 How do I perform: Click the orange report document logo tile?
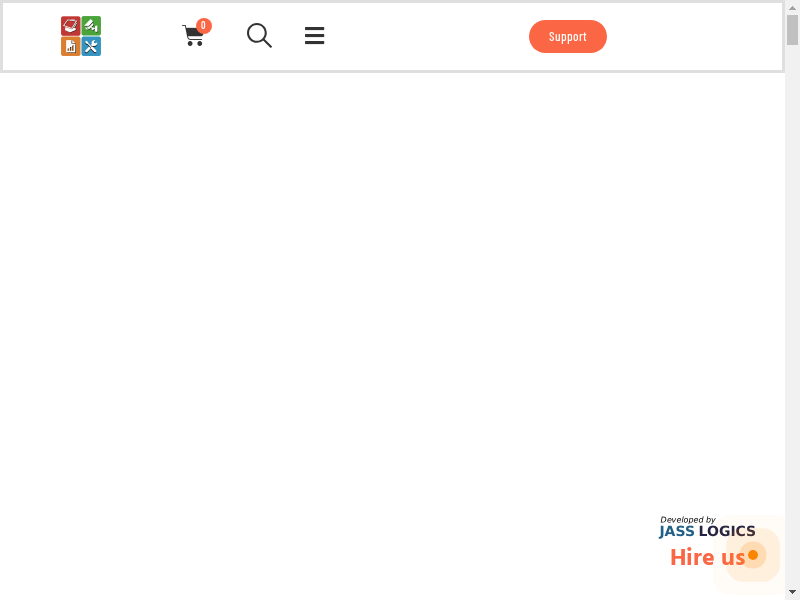tap(70, 46)
